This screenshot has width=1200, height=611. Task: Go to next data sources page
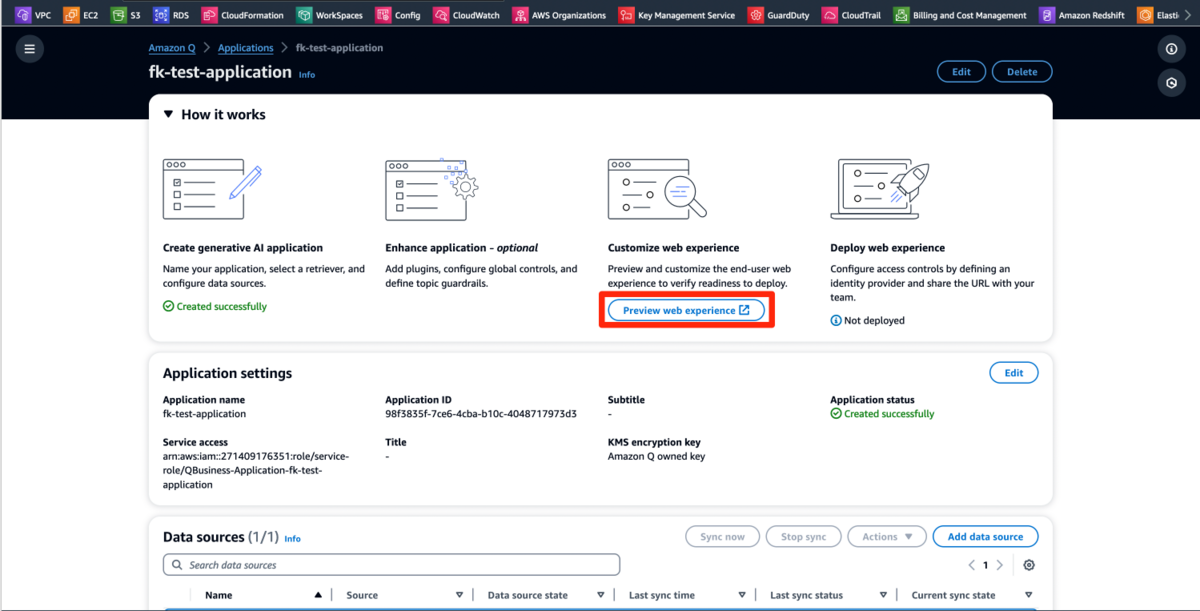[x=1000, y=565]
